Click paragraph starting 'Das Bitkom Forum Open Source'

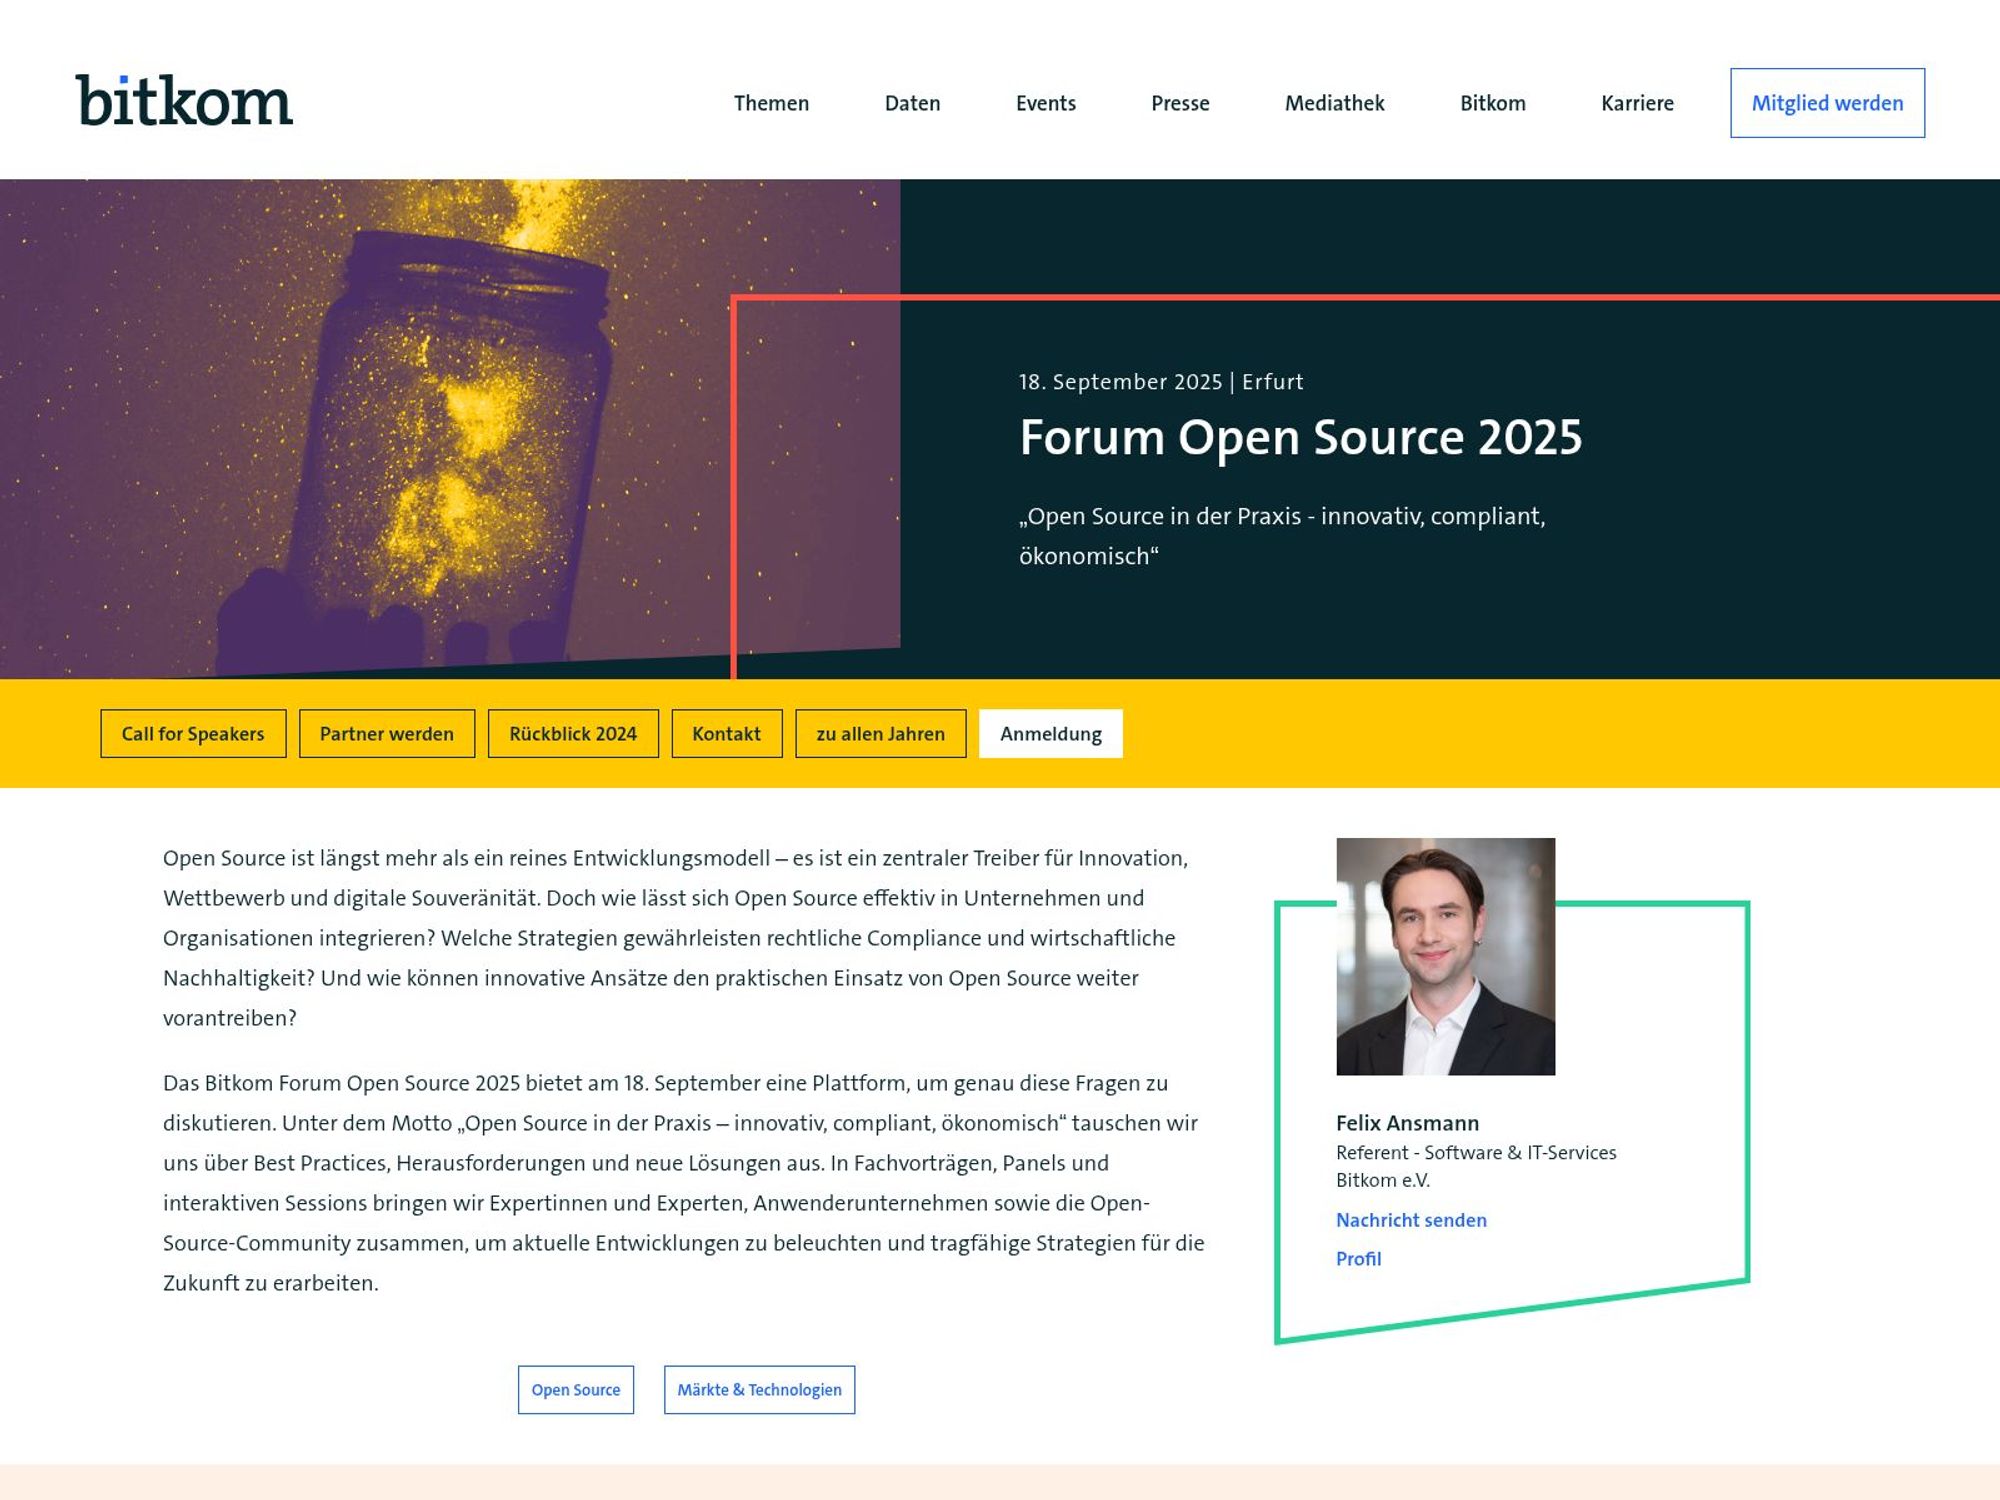pyautogui.click(x=684, y=1183)
